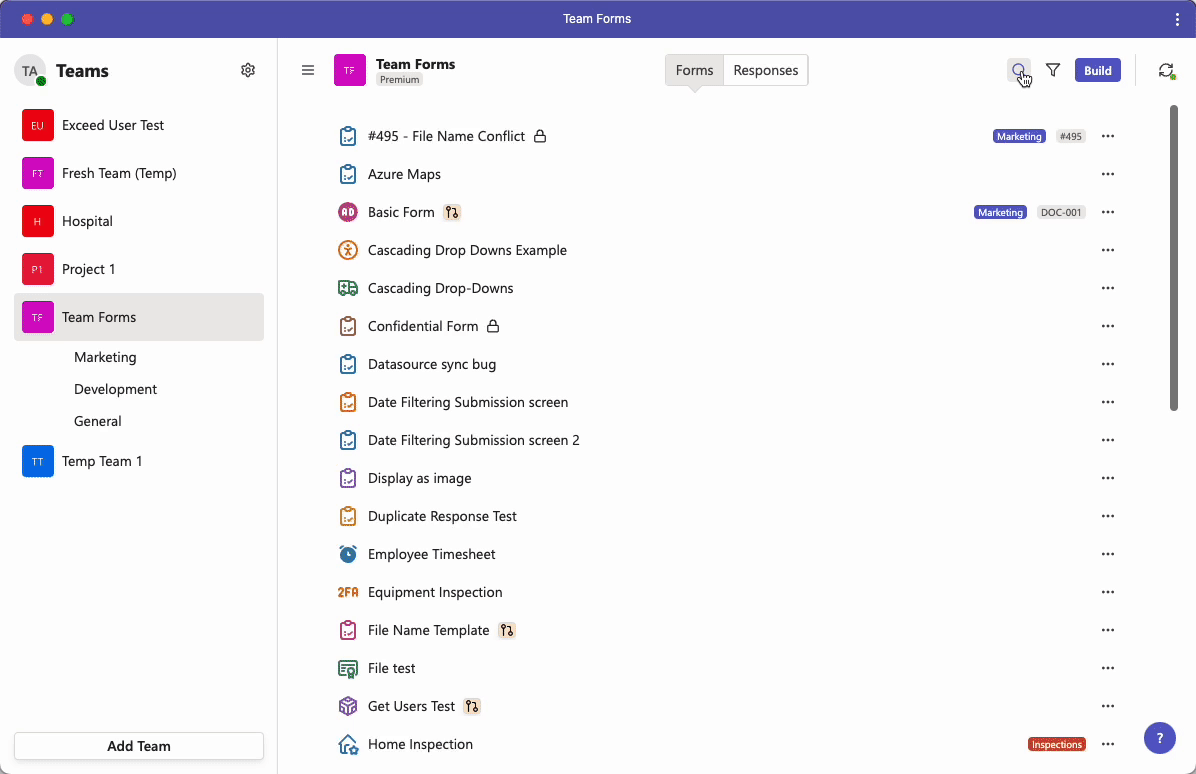Image resolution: width=1196 pixels, height=774 pixels.
Task: Open more options for File test
Action: click(1108, 668)
